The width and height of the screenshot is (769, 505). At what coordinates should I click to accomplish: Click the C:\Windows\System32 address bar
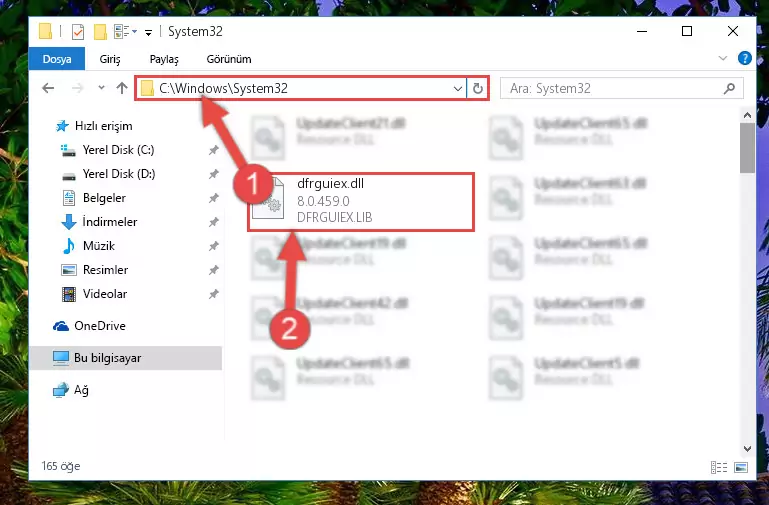[300, 88]
